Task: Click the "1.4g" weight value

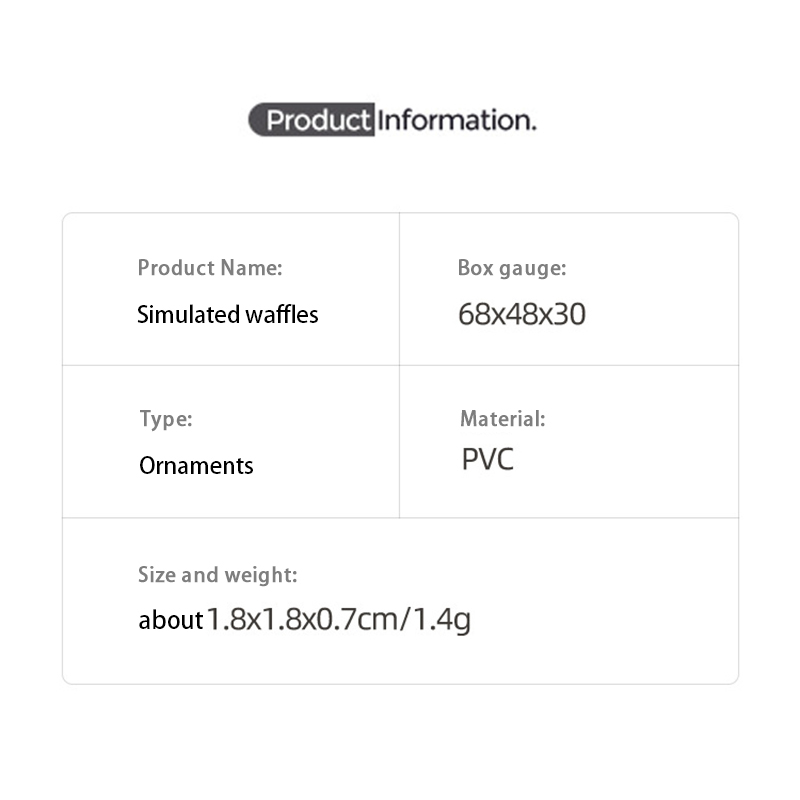Action: point(441,621)
